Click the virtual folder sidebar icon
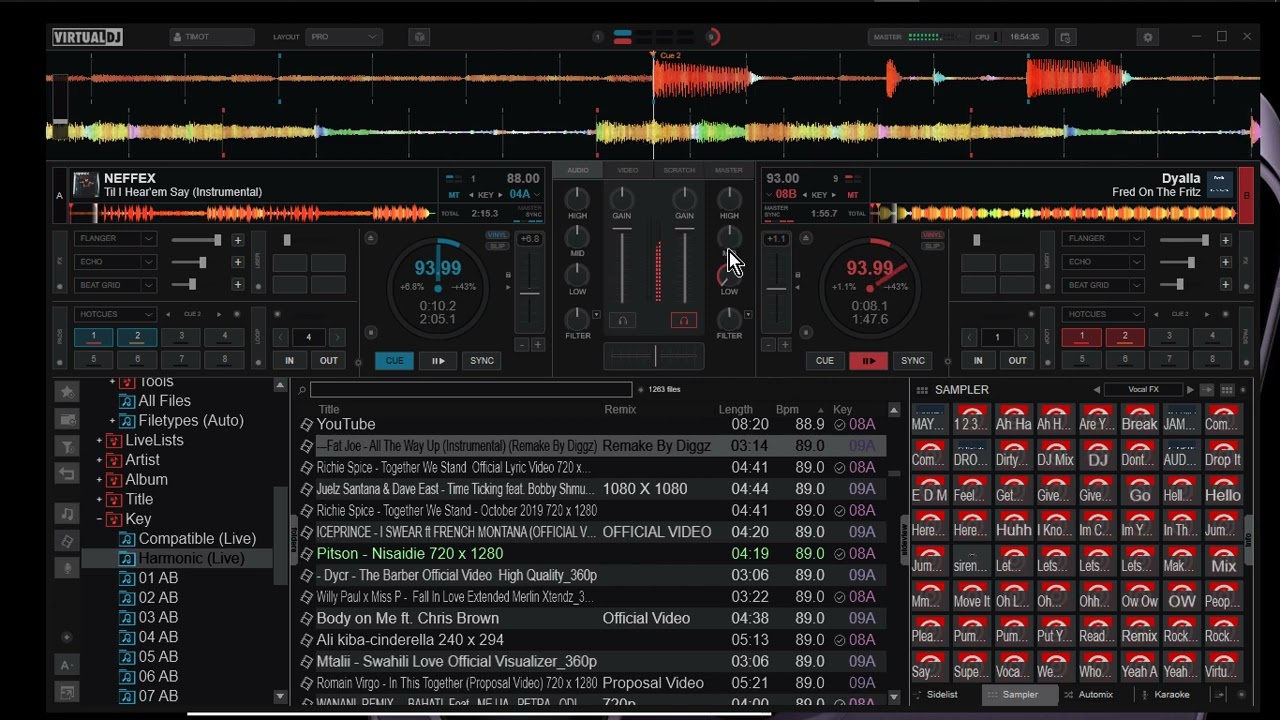Screen dimensions: 1280x720 pos(67,419)
